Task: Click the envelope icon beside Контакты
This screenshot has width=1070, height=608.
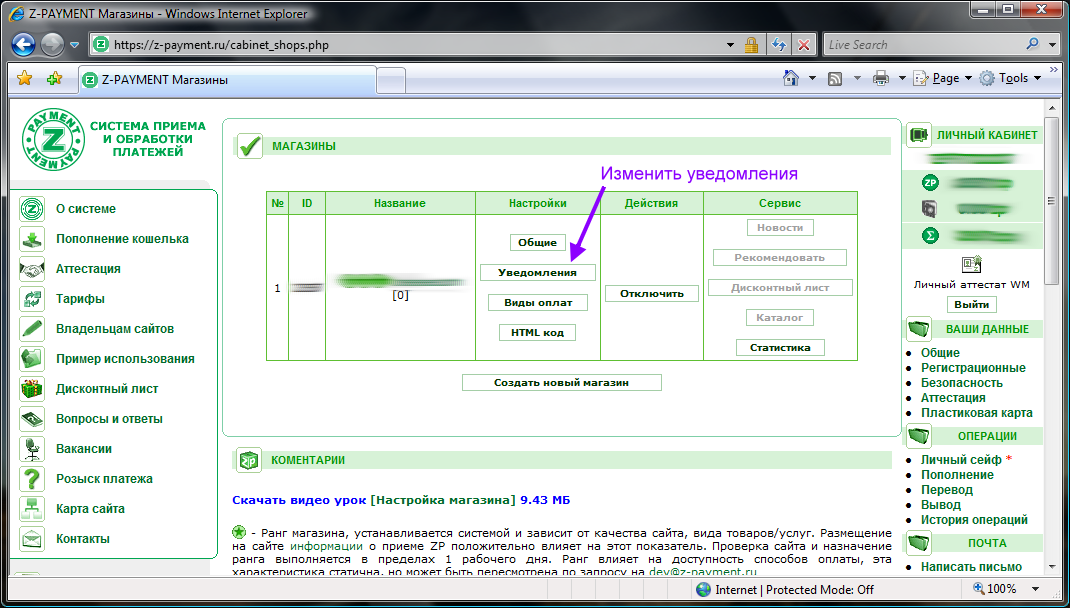Action: 31,539
